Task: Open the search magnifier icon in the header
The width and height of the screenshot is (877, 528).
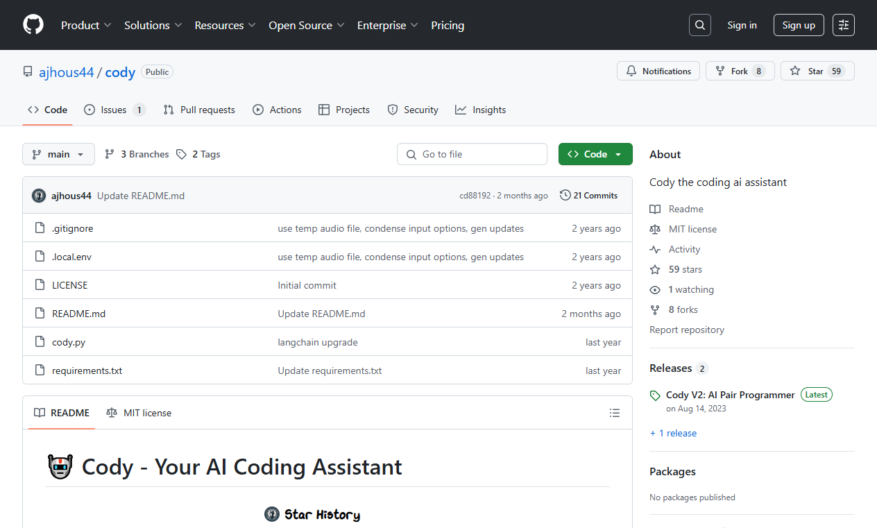Action: point(700,25)
